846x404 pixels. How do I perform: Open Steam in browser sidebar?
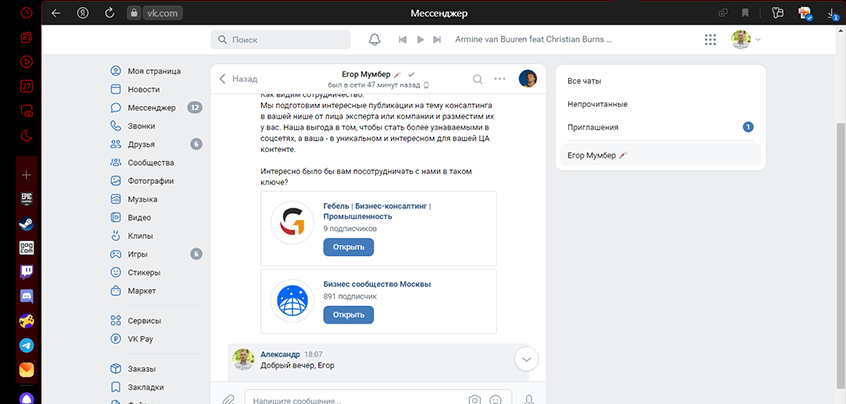[26, 223]
